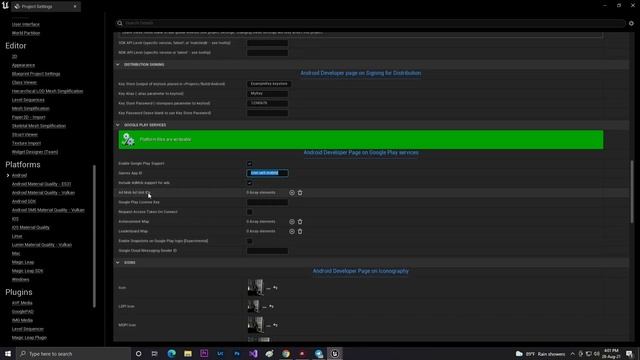Open Cortana from the taskbar
640x360 pixels.
[138, 353]
